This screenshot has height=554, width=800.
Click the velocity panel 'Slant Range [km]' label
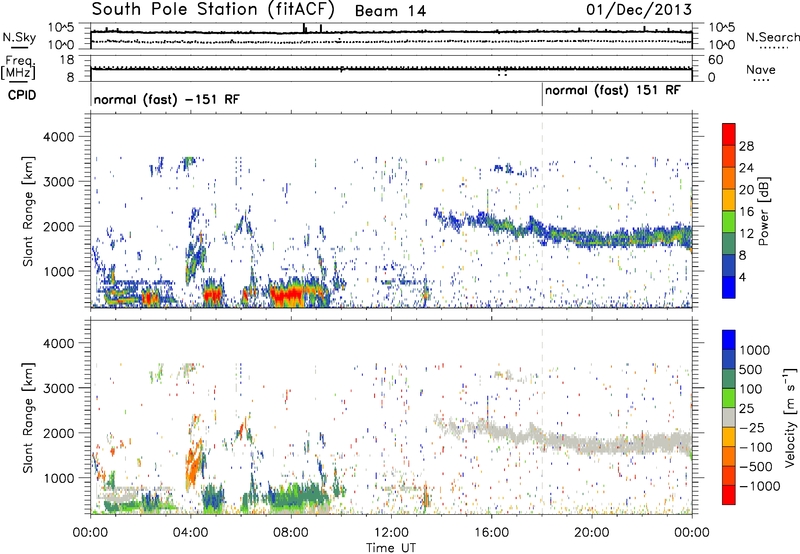tap(28, 417)
